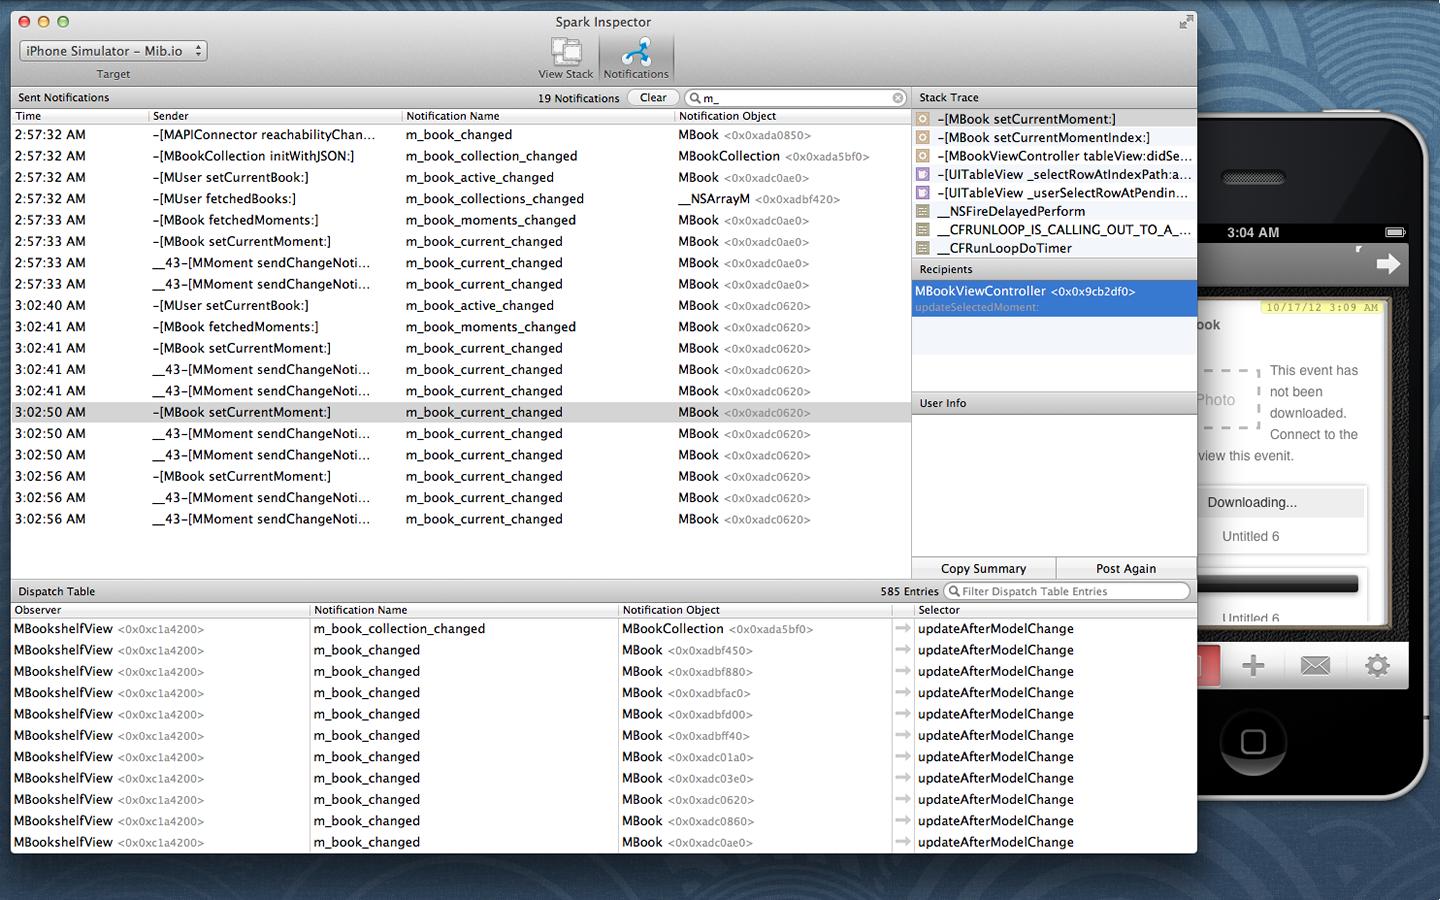This screenshot has height=900, width=1440.
Task: Clear the sent notifications list
Action: pyautogui.click(x=653, y=98)
